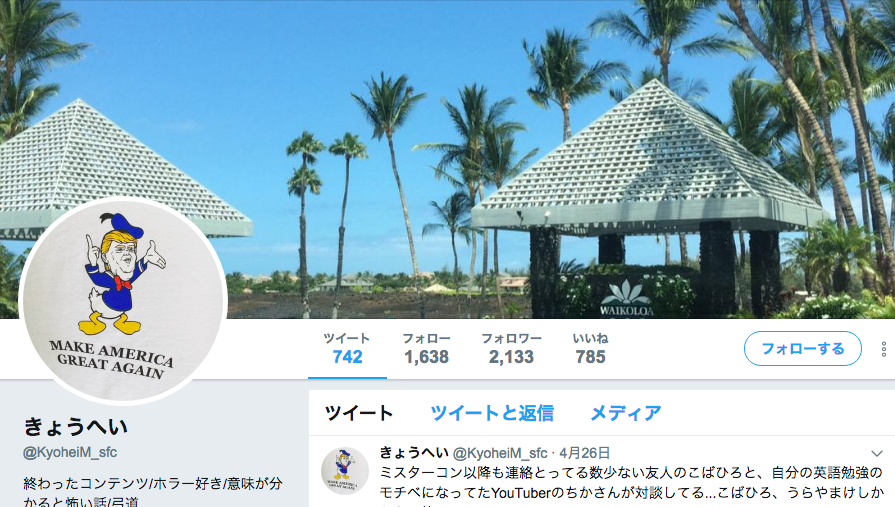Switch to the メディア tab
Viewport: 895px width, 507px height.
(x=626, y=413)
